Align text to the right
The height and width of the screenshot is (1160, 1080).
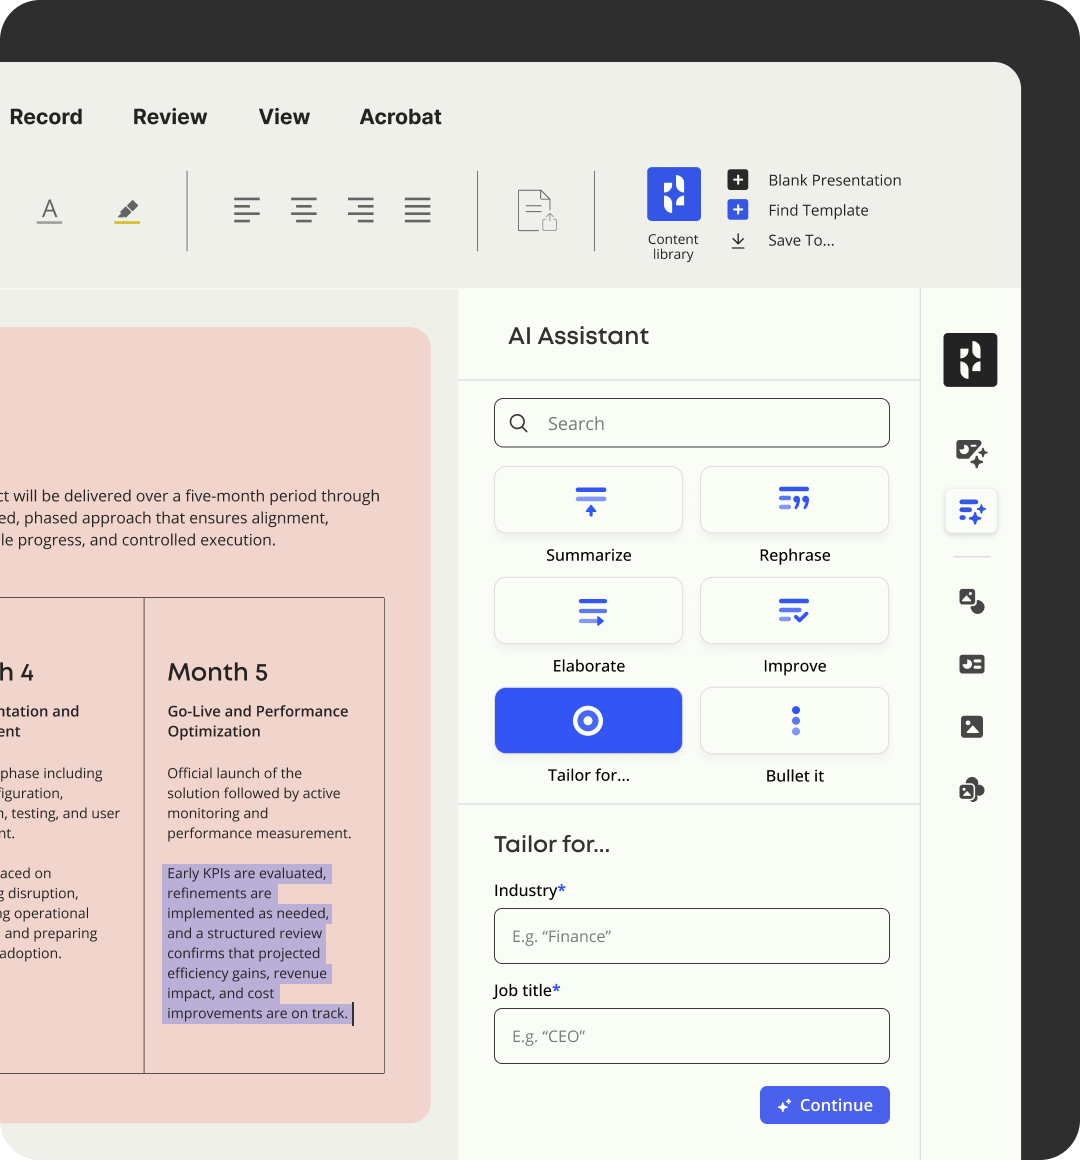pos(361,210)
